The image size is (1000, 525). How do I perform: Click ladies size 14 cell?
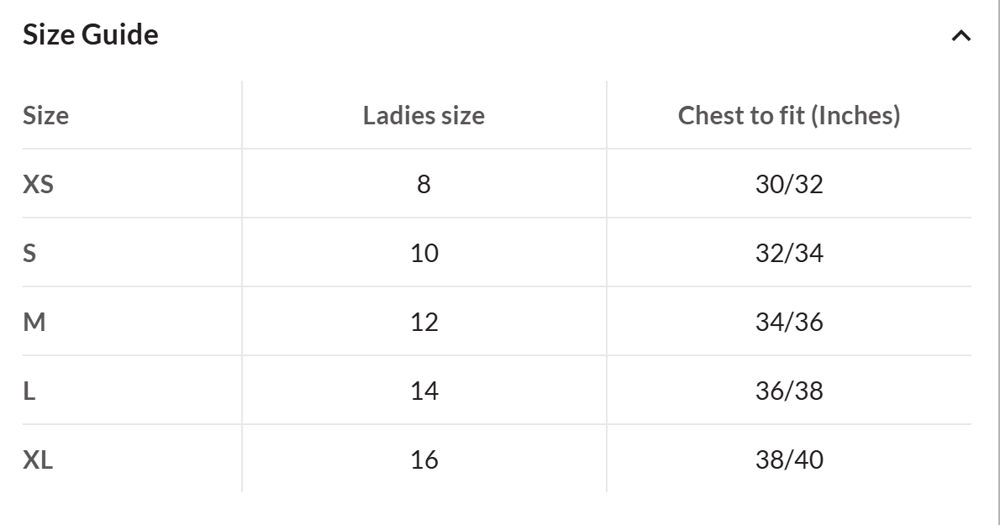pyautogui.click(x=424, y=391)
